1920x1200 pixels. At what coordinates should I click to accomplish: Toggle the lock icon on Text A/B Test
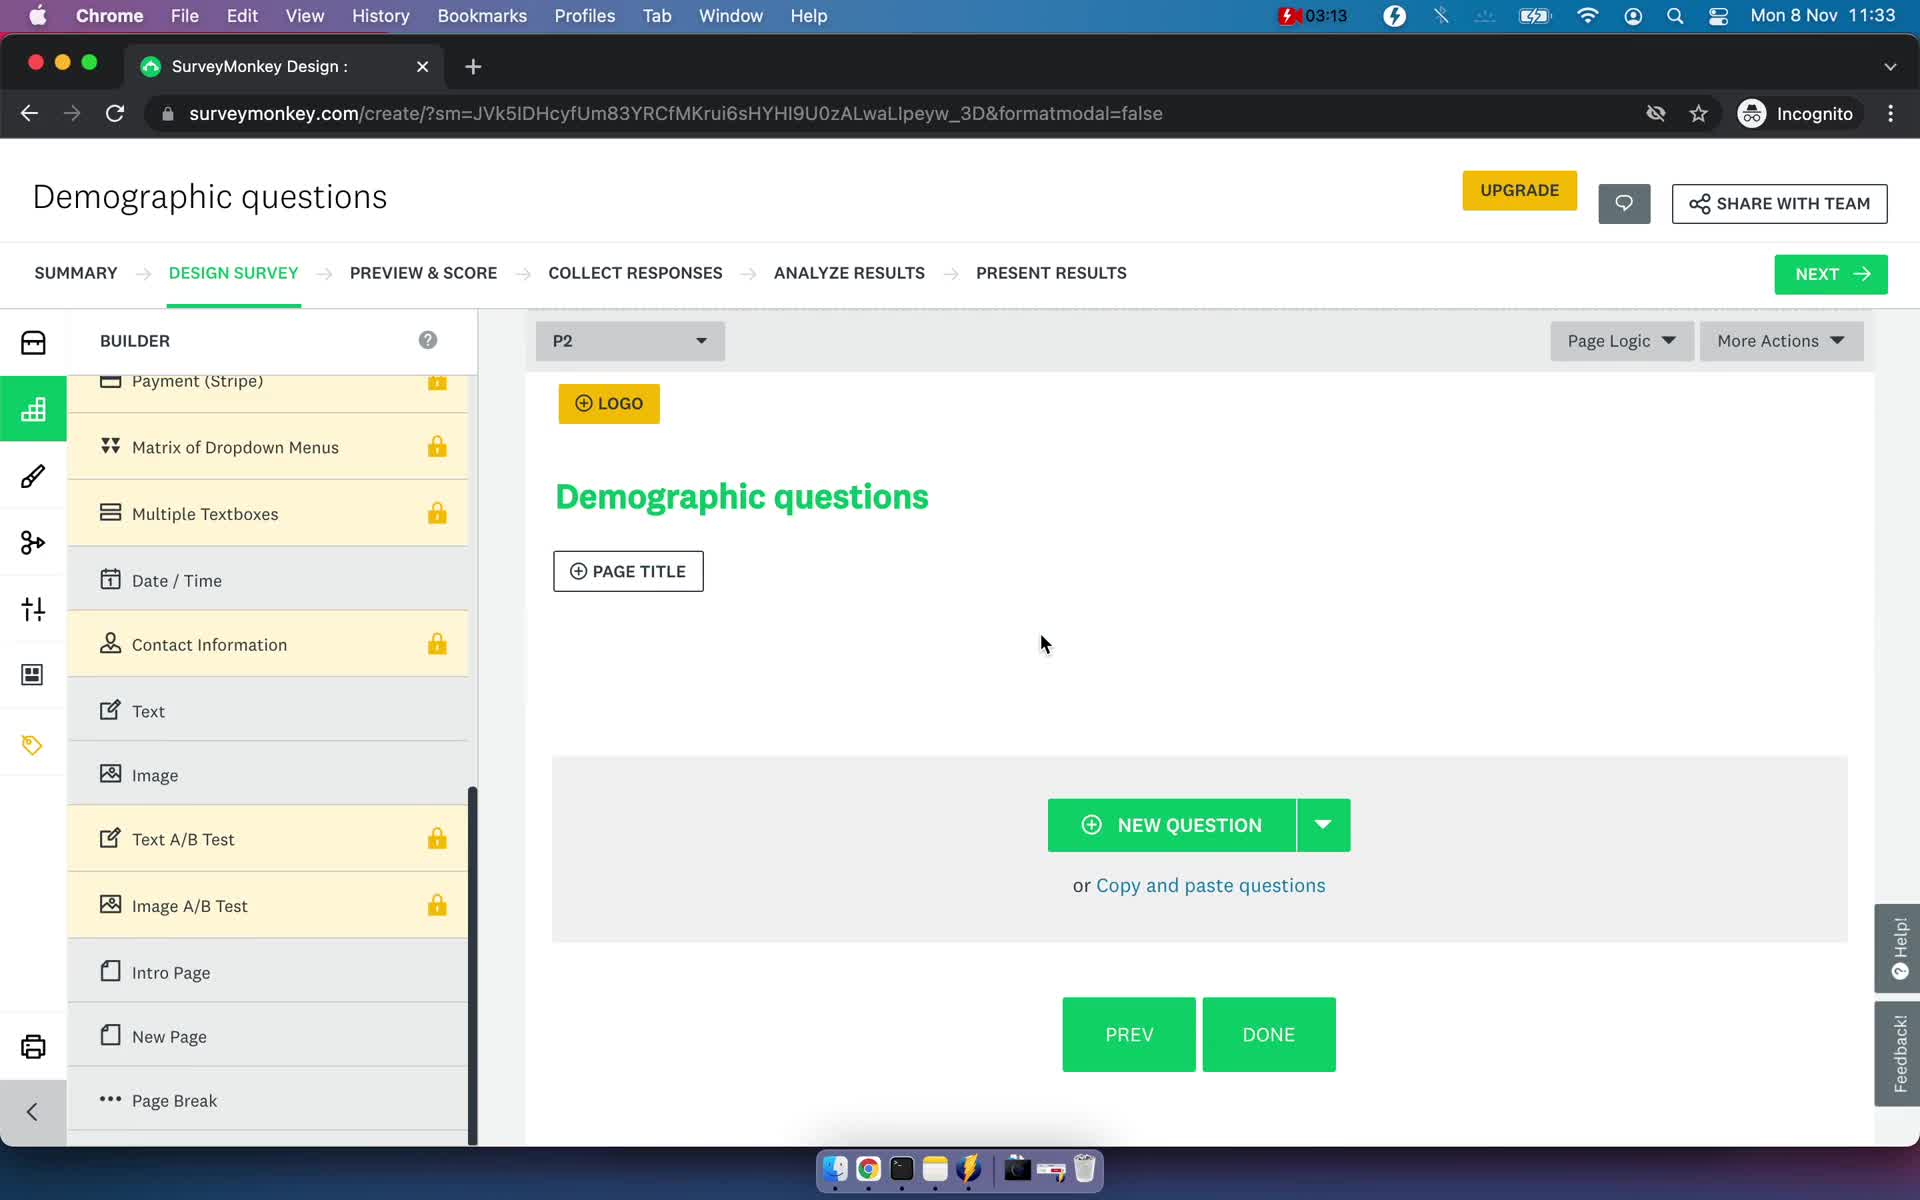tap(438, 838)
